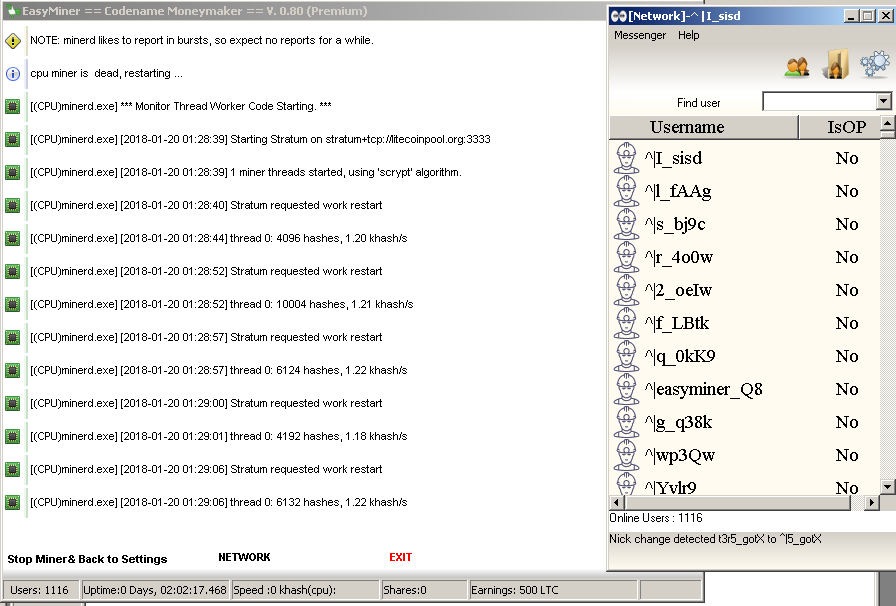Focus the Find user input field
The height and width of the screenshot is (606, 896).
click(x=820, y=102)
